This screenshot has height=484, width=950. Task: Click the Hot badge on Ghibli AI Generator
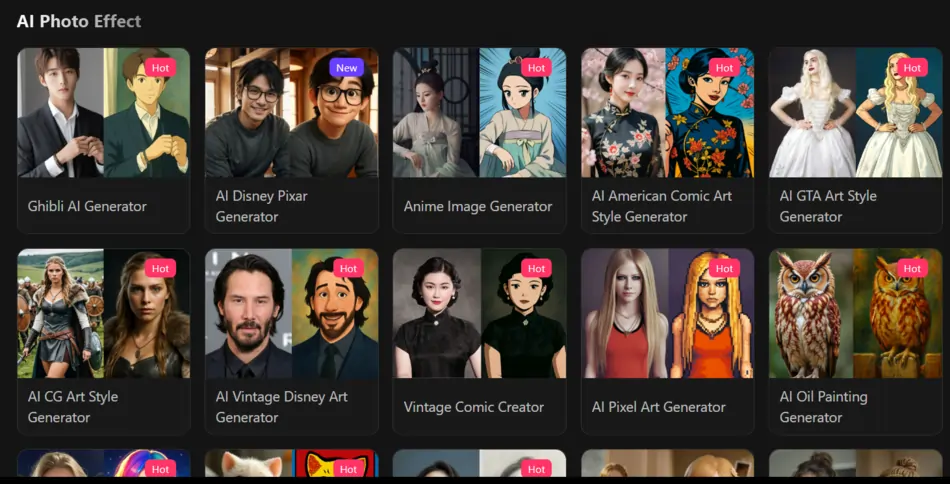(x=161, y=68)
